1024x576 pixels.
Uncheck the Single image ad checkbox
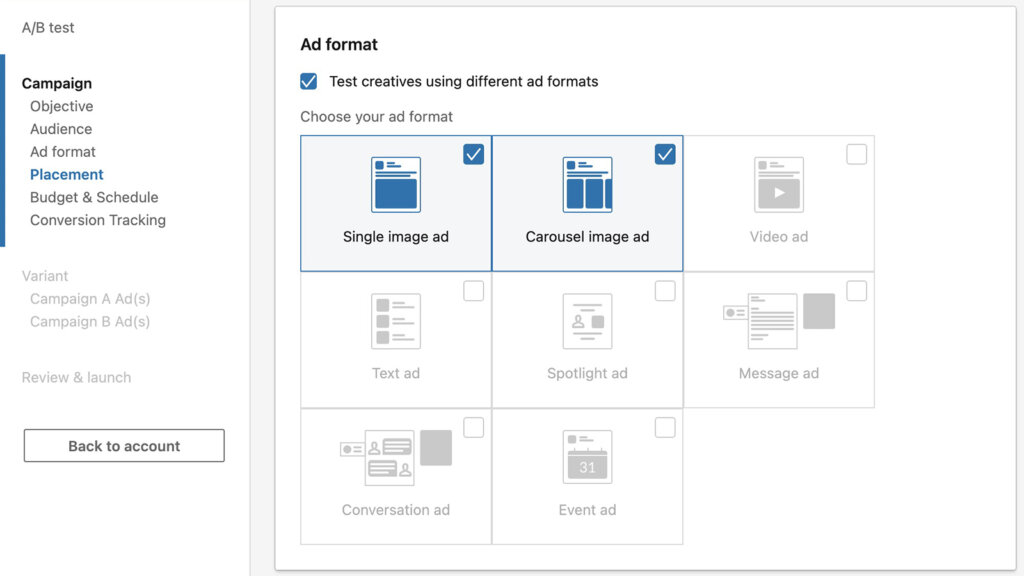(x=473, y=154)
